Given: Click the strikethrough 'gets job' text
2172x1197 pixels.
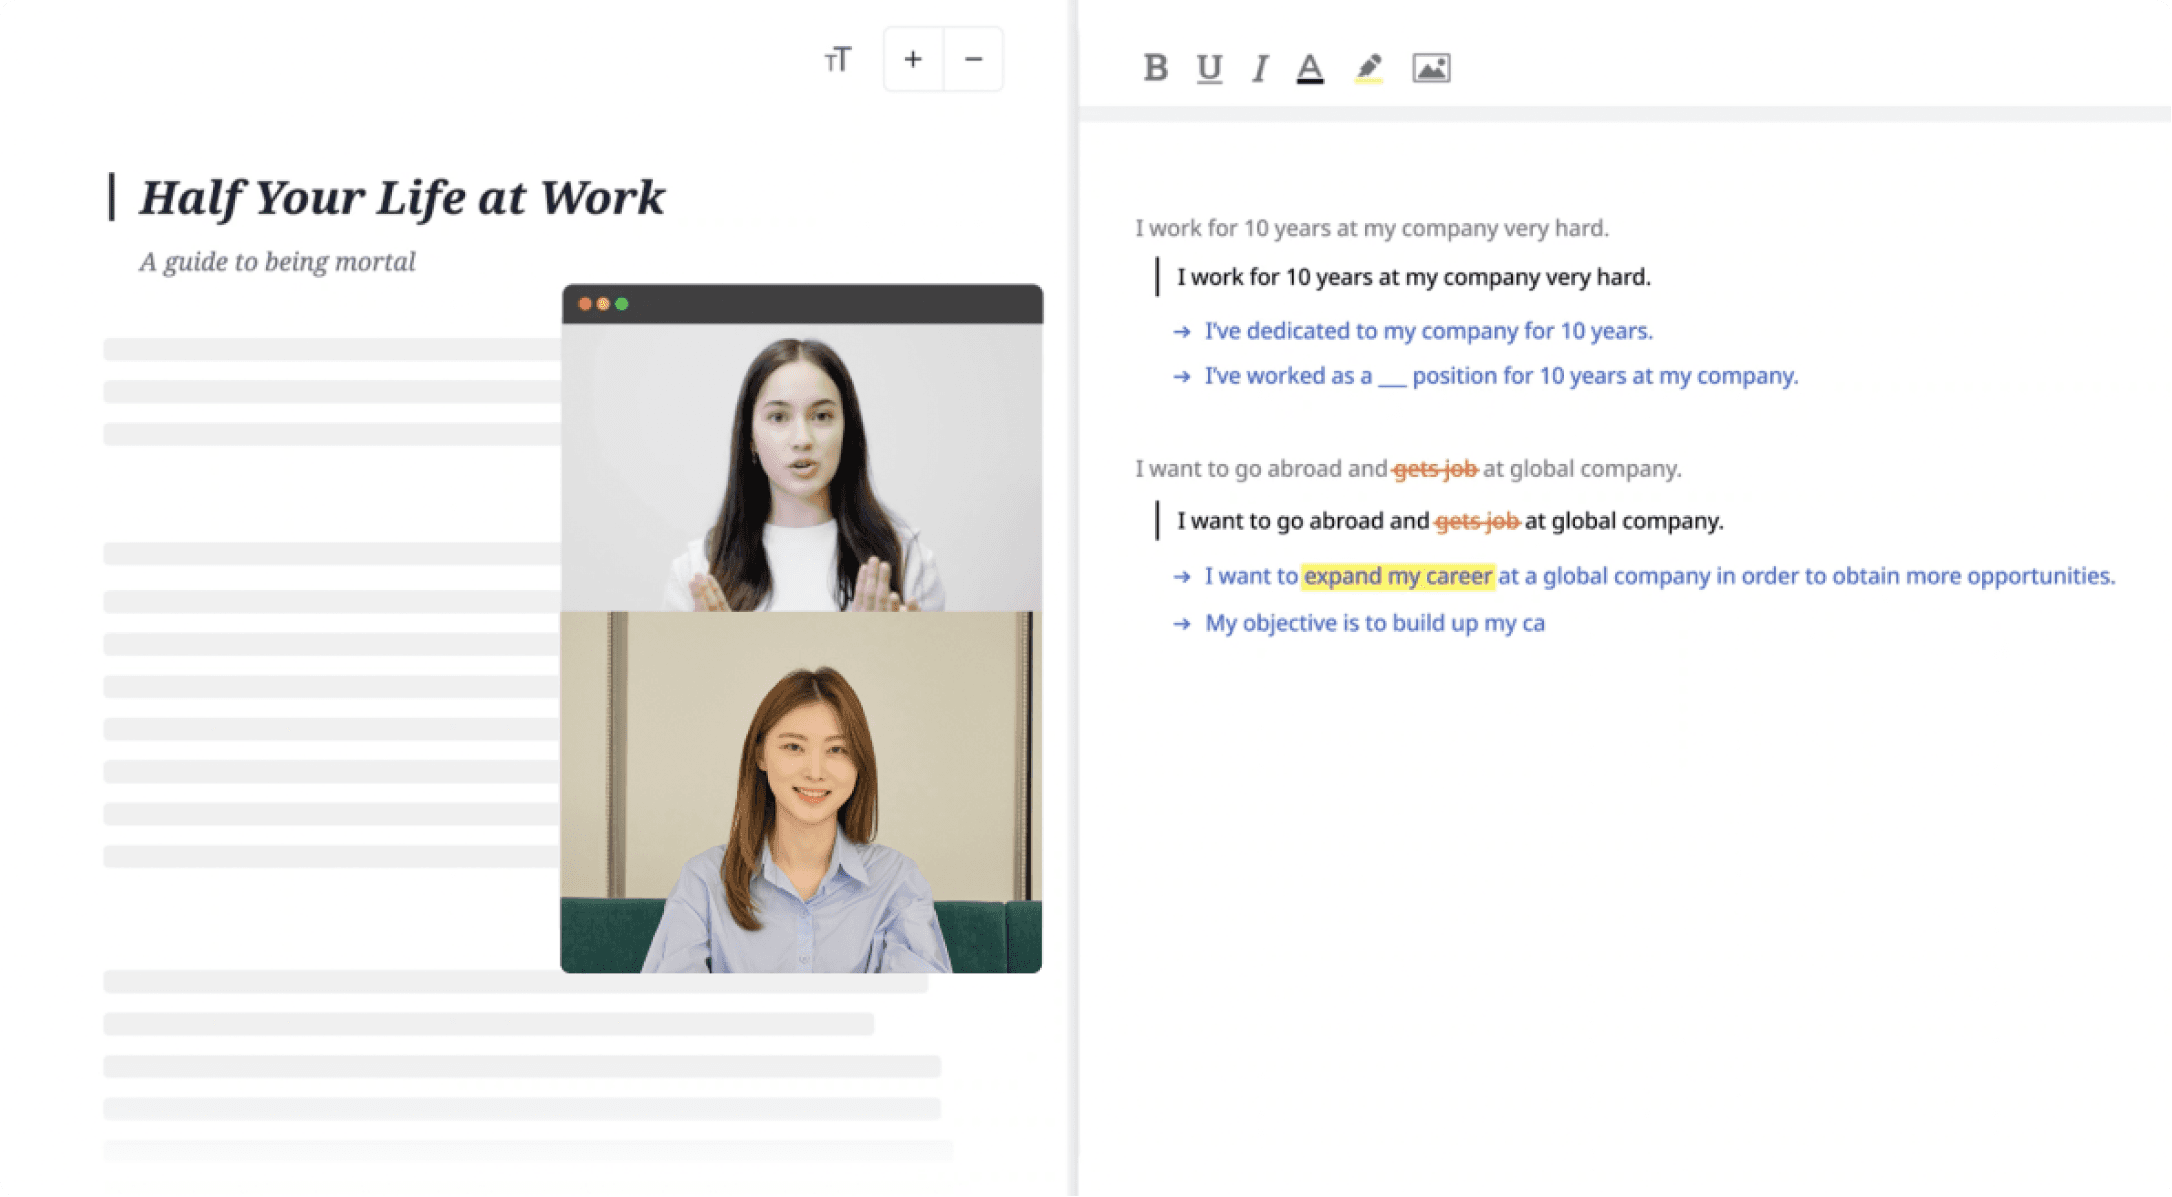Looking at the screenshot, I should [x=1477, y=521].
